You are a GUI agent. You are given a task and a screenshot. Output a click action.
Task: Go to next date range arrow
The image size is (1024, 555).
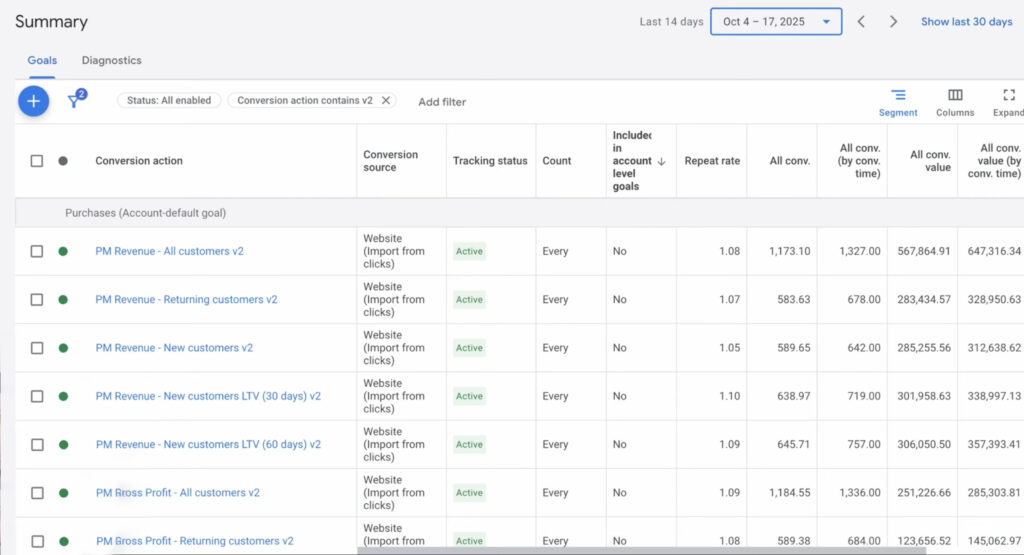tap(893, 22)
